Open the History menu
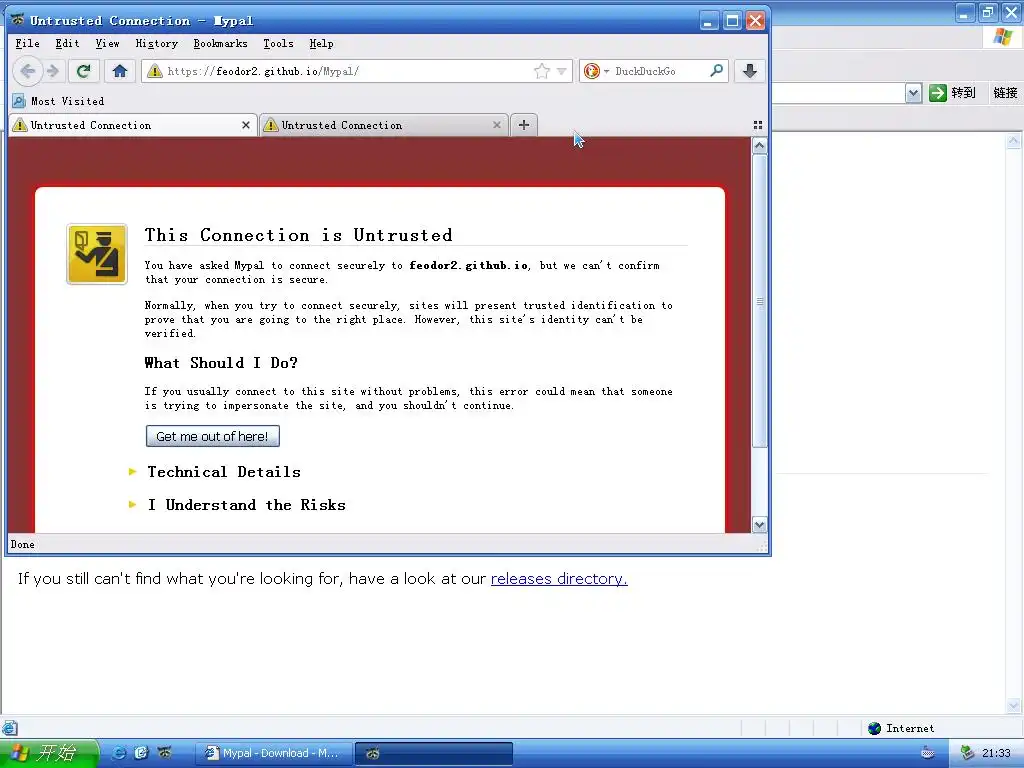This screenshot has height=768, width=1024. 157,43
